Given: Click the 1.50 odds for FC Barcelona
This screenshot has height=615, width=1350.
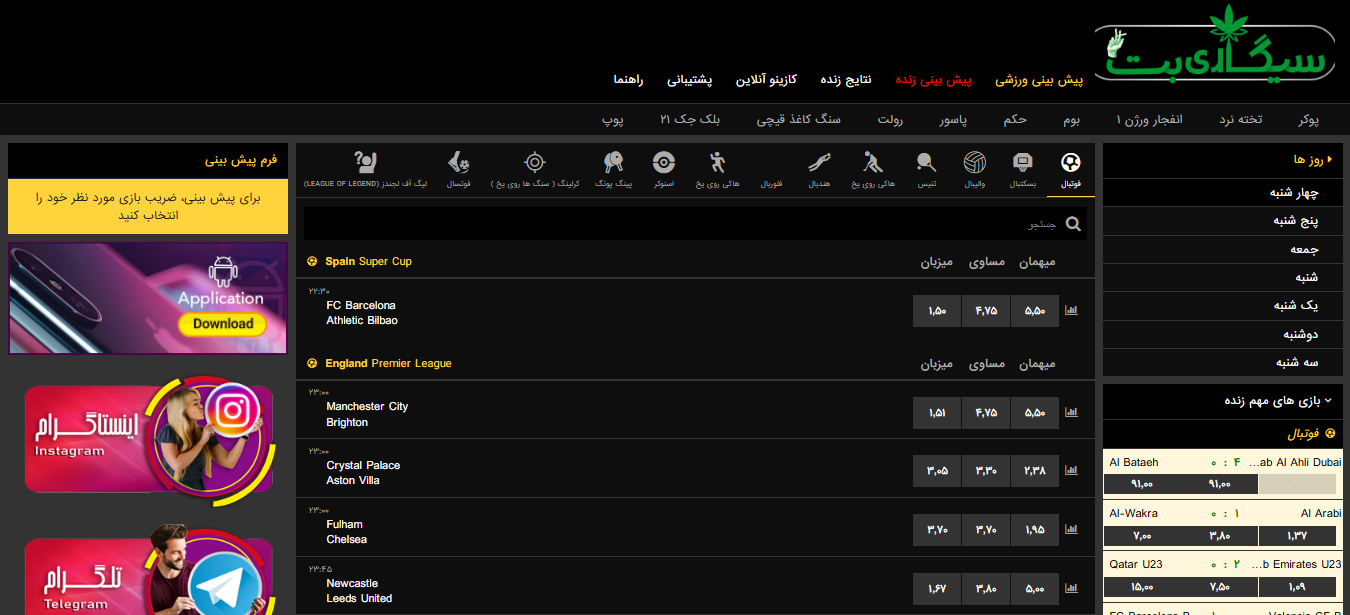Looking at the screenshot, I should [937, 311].
